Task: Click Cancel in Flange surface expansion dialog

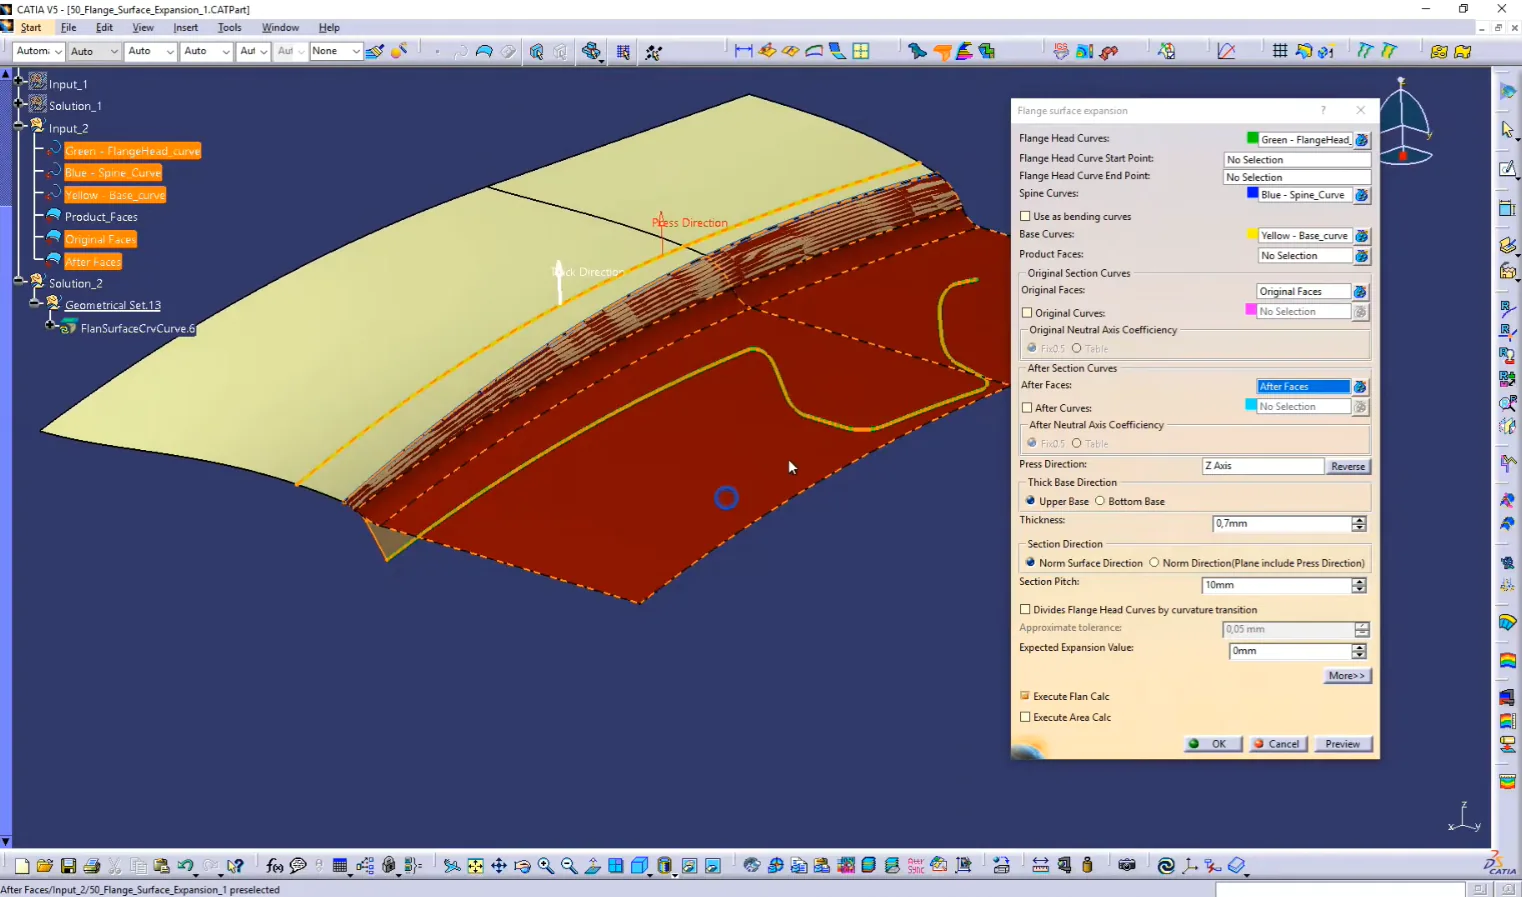Action: pos(1279,744)
